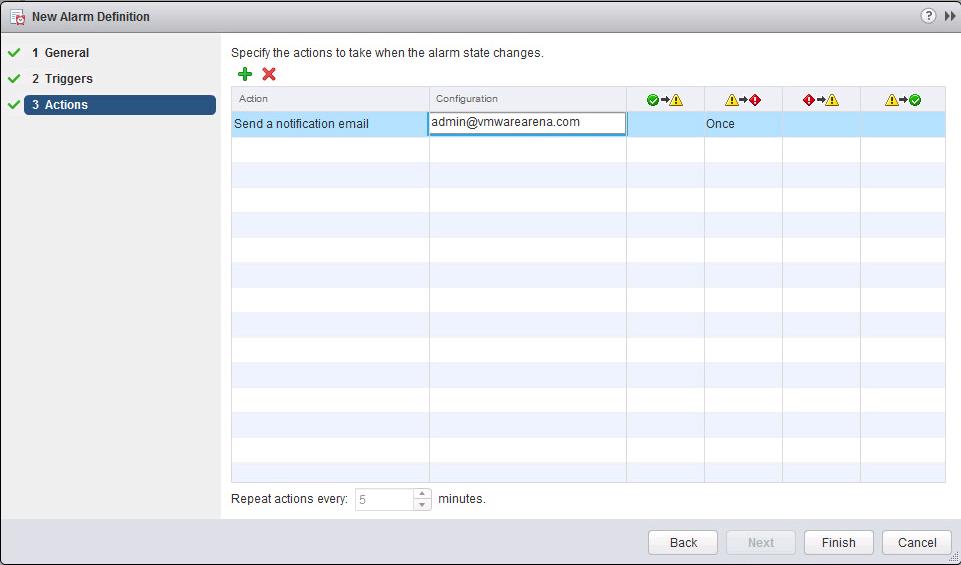Click the green checkmark beside Actions
The height and width of the screenshot is (565, 961).
14,105
